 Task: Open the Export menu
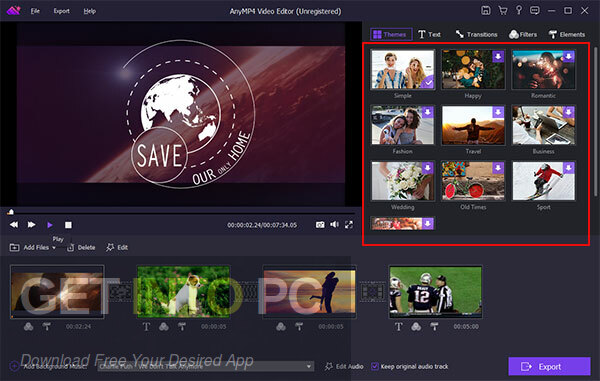tap(62, 11)
